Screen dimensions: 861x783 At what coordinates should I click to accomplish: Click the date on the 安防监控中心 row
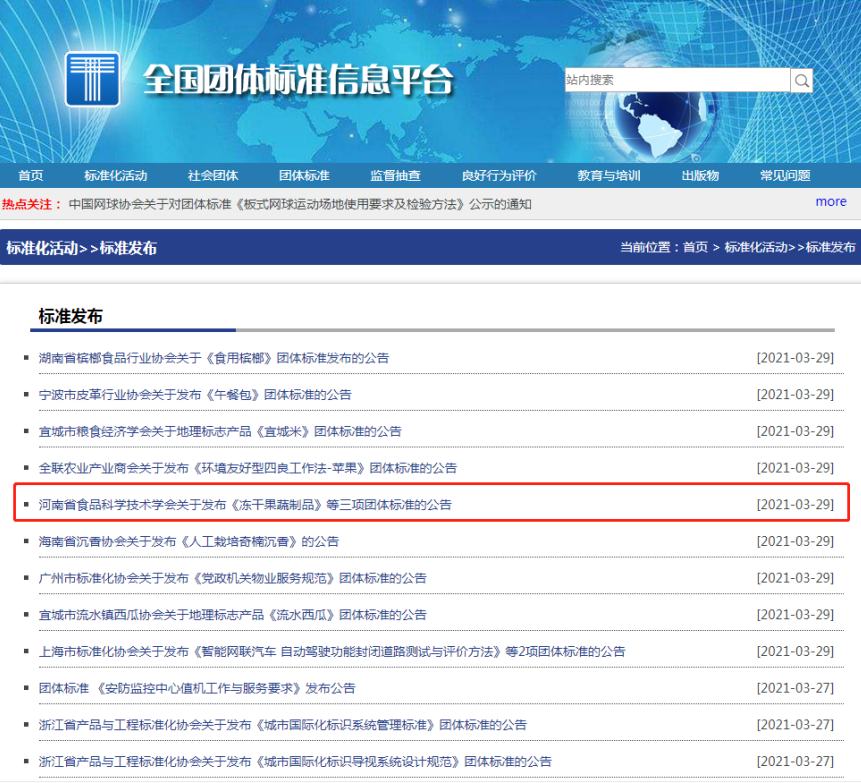click(x=795, y=688)
